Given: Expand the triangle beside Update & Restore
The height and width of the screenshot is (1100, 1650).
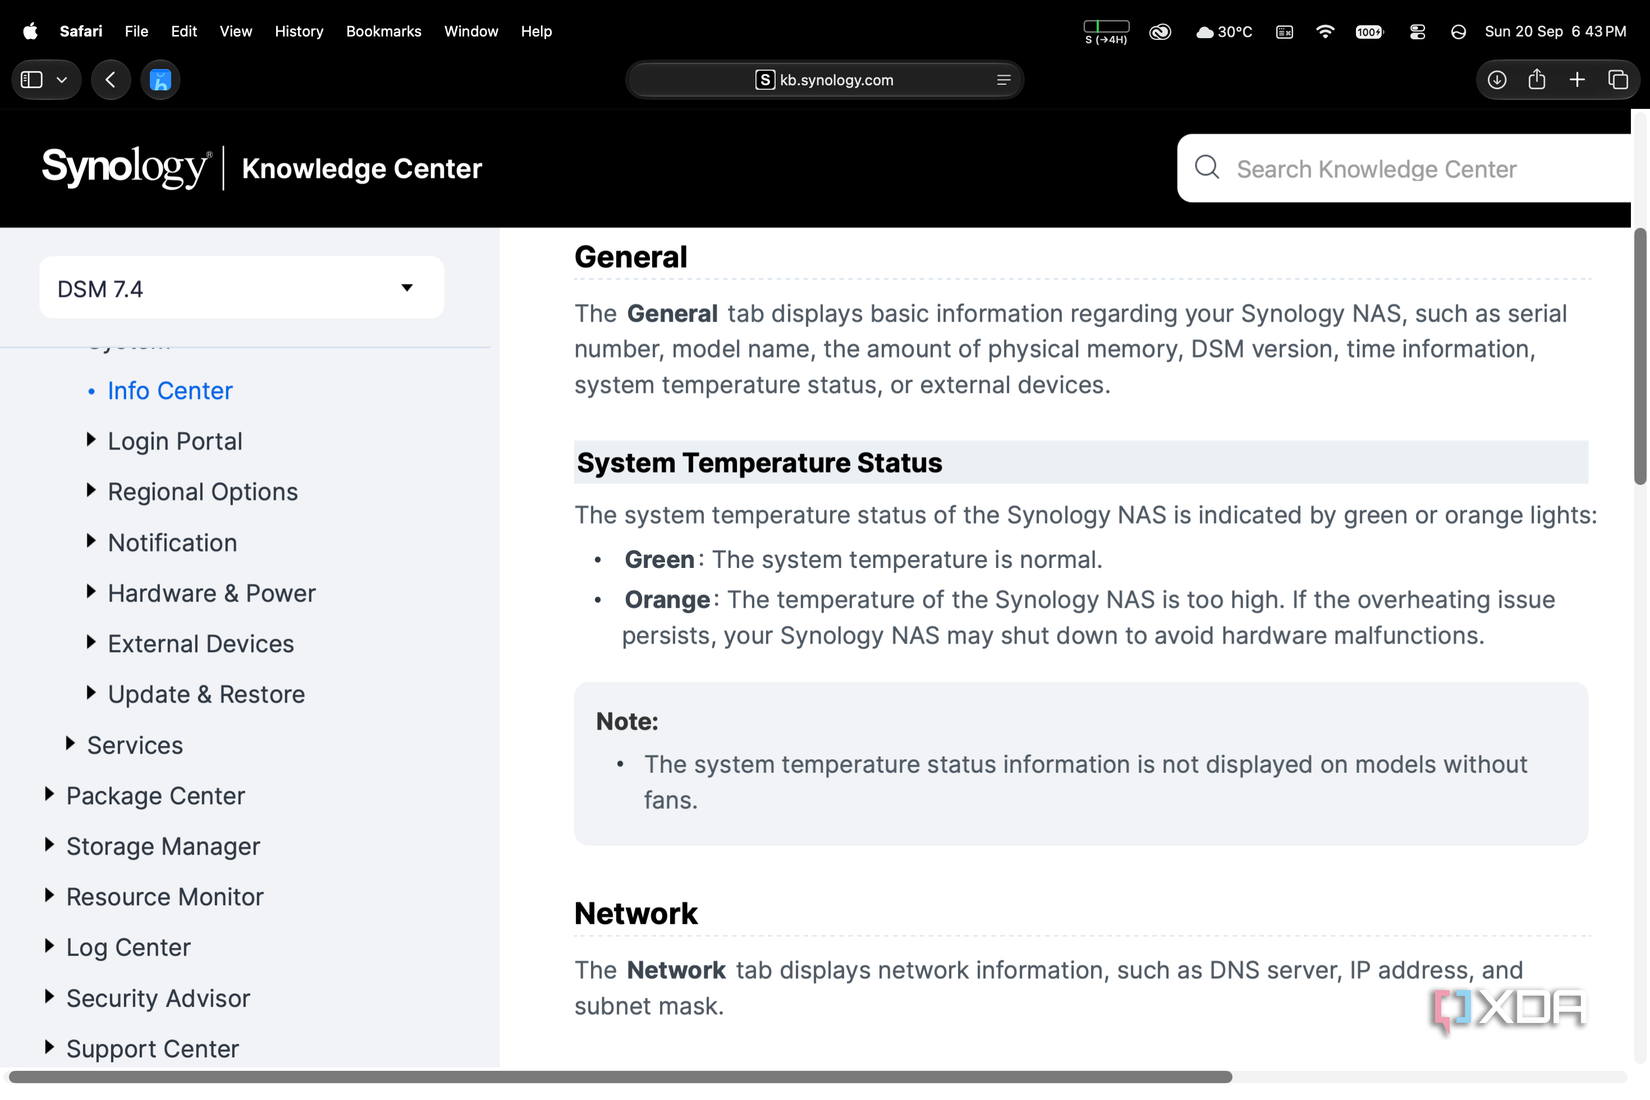Looking at the screenshot, I should tap(91, 693).
